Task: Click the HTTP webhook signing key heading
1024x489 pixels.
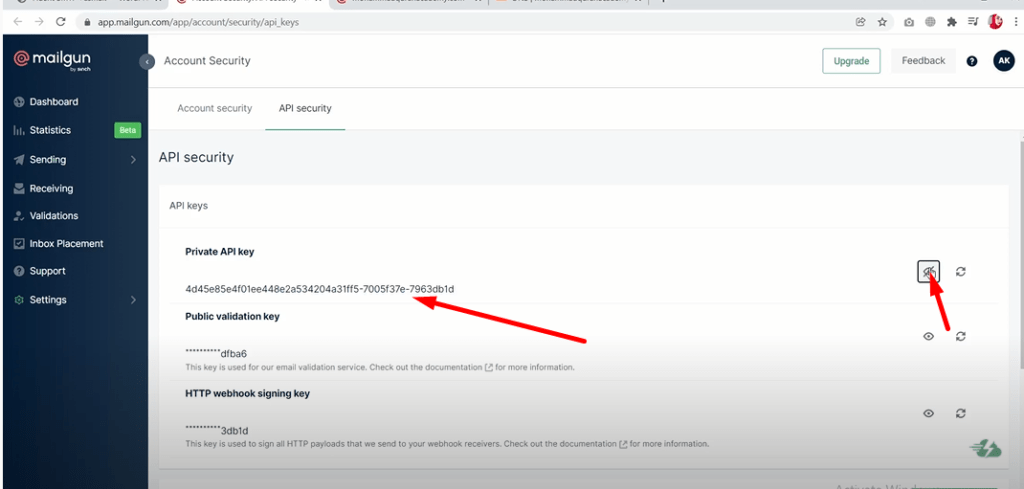Action: tap(248, 394)
